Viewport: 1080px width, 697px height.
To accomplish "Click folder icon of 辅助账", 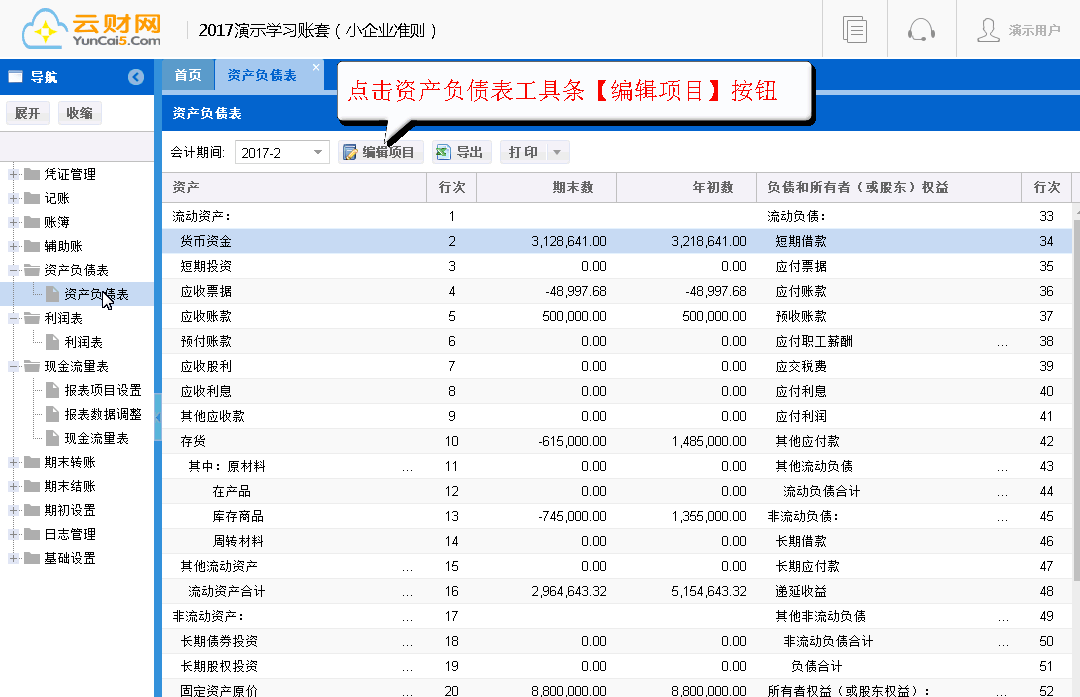I will coord(32,246).
